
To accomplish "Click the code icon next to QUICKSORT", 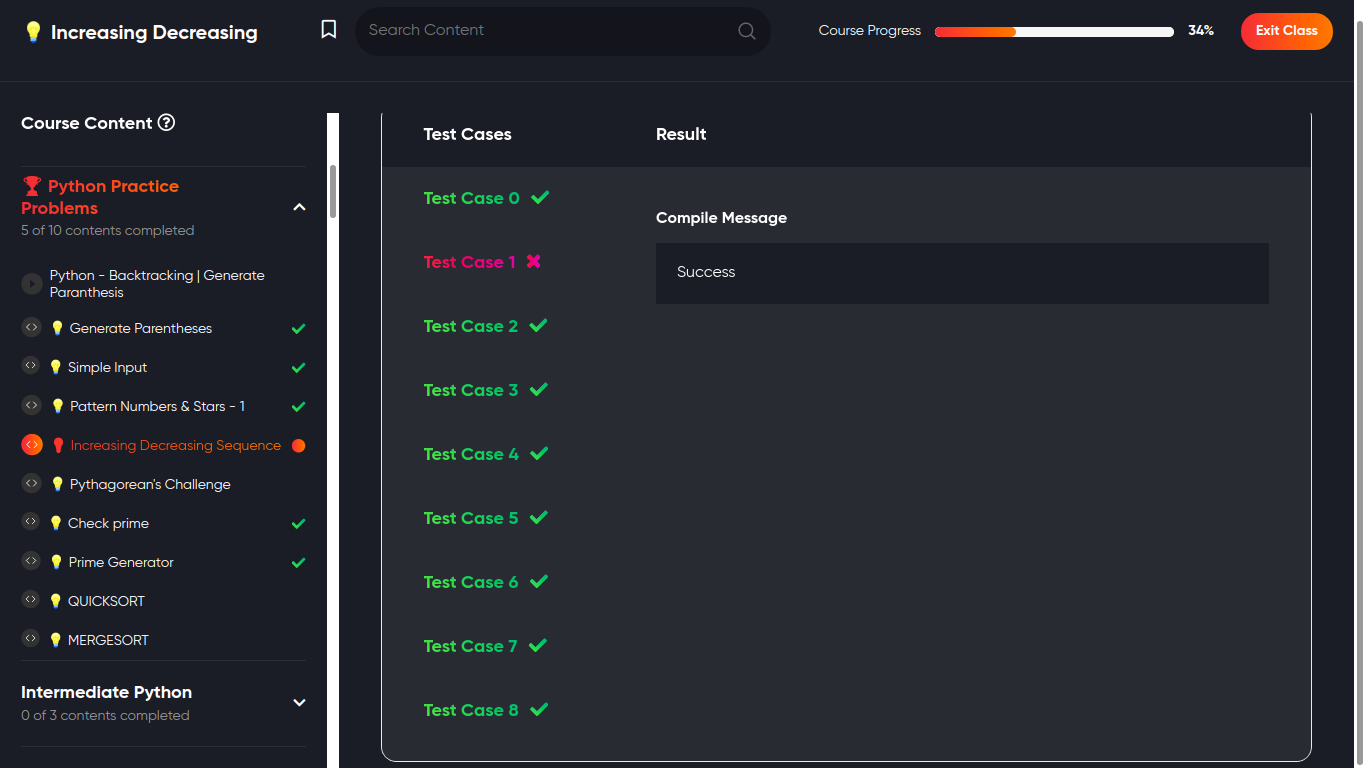I will click(x=32, y=600).
